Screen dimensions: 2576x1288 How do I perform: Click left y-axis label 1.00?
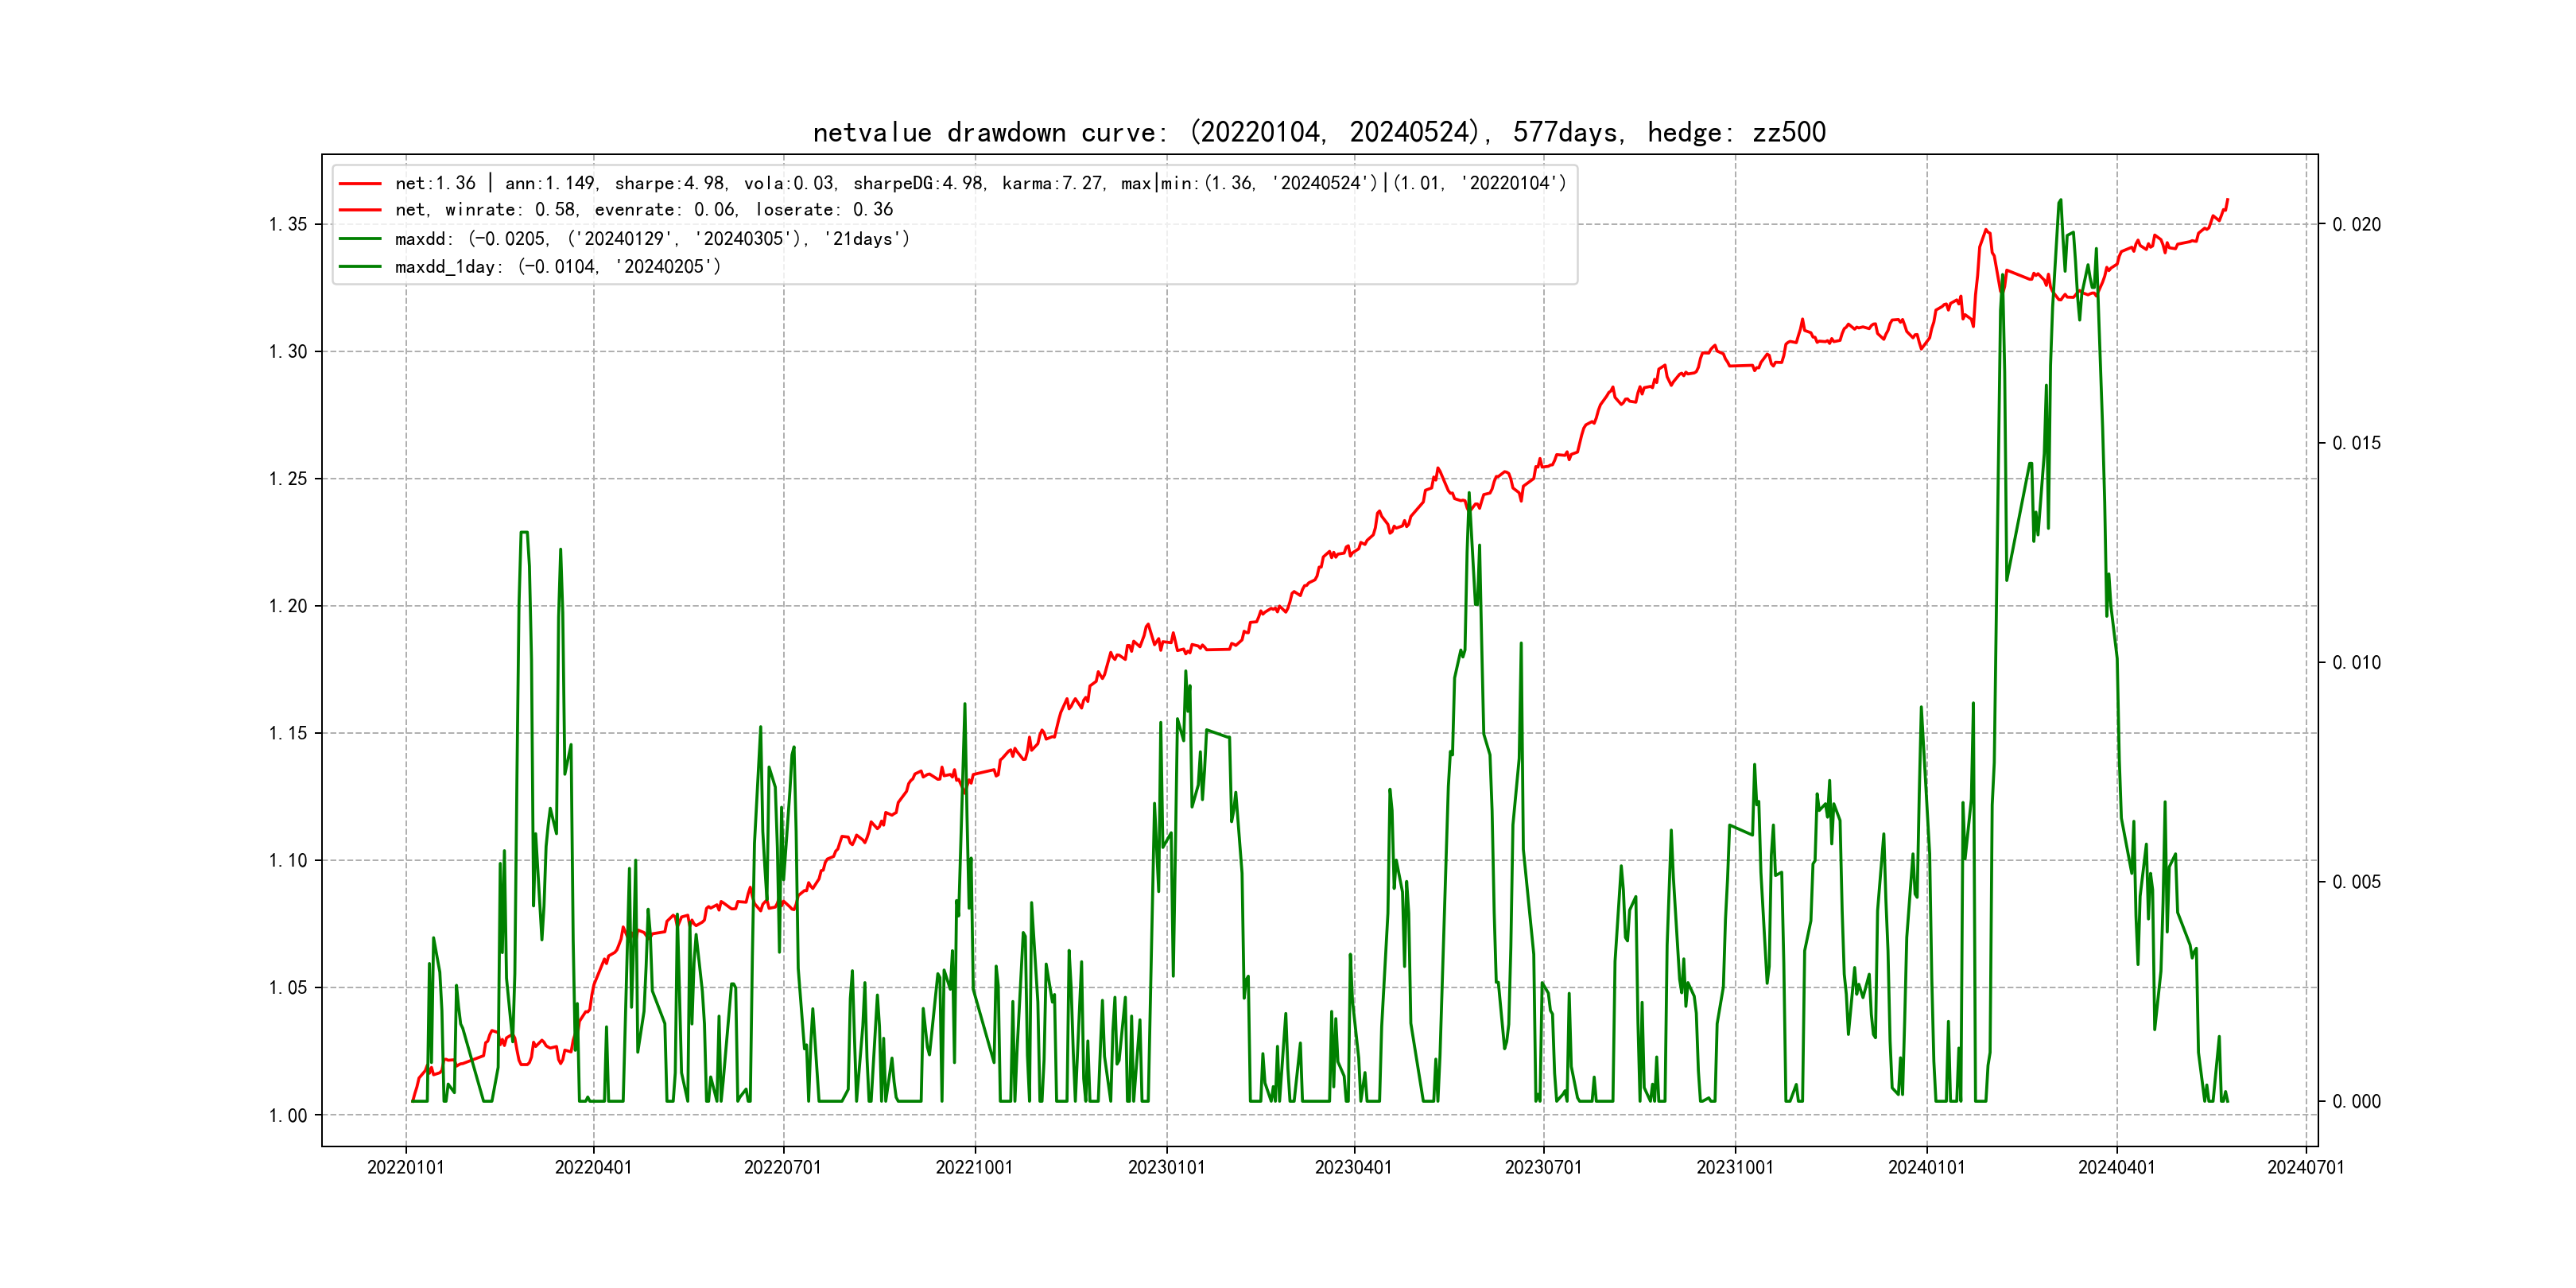(x=288, y=1116)
